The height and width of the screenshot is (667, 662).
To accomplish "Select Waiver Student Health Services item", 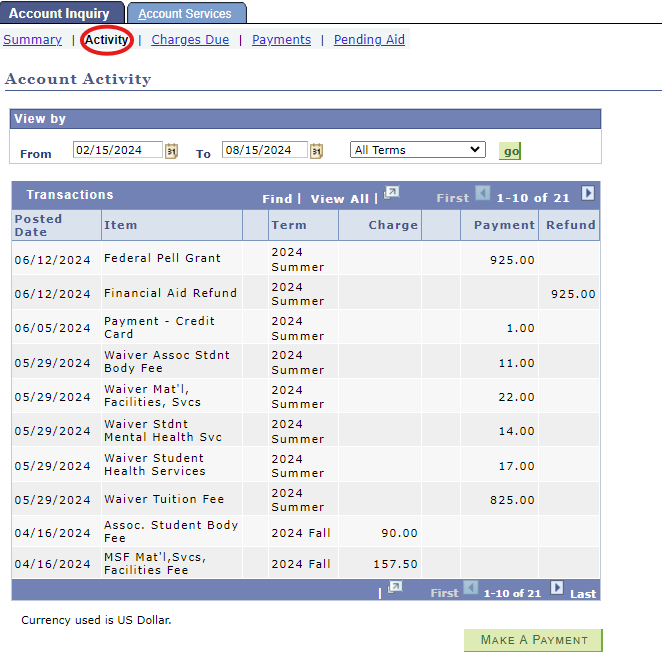I will pyautogui.click(x=154, y=464).
